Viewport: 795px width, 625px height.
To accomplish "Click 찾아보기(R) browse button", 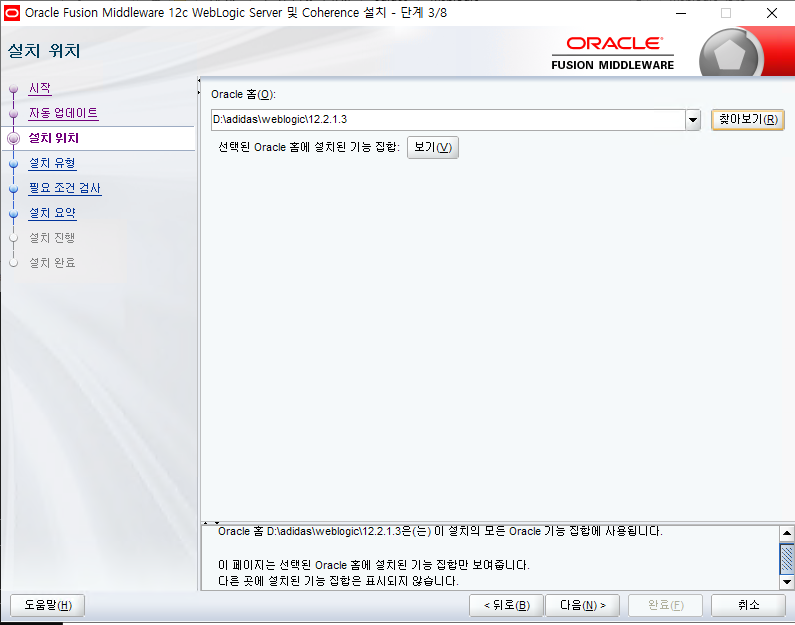I will pyautogui.click(x=748, y=120).
